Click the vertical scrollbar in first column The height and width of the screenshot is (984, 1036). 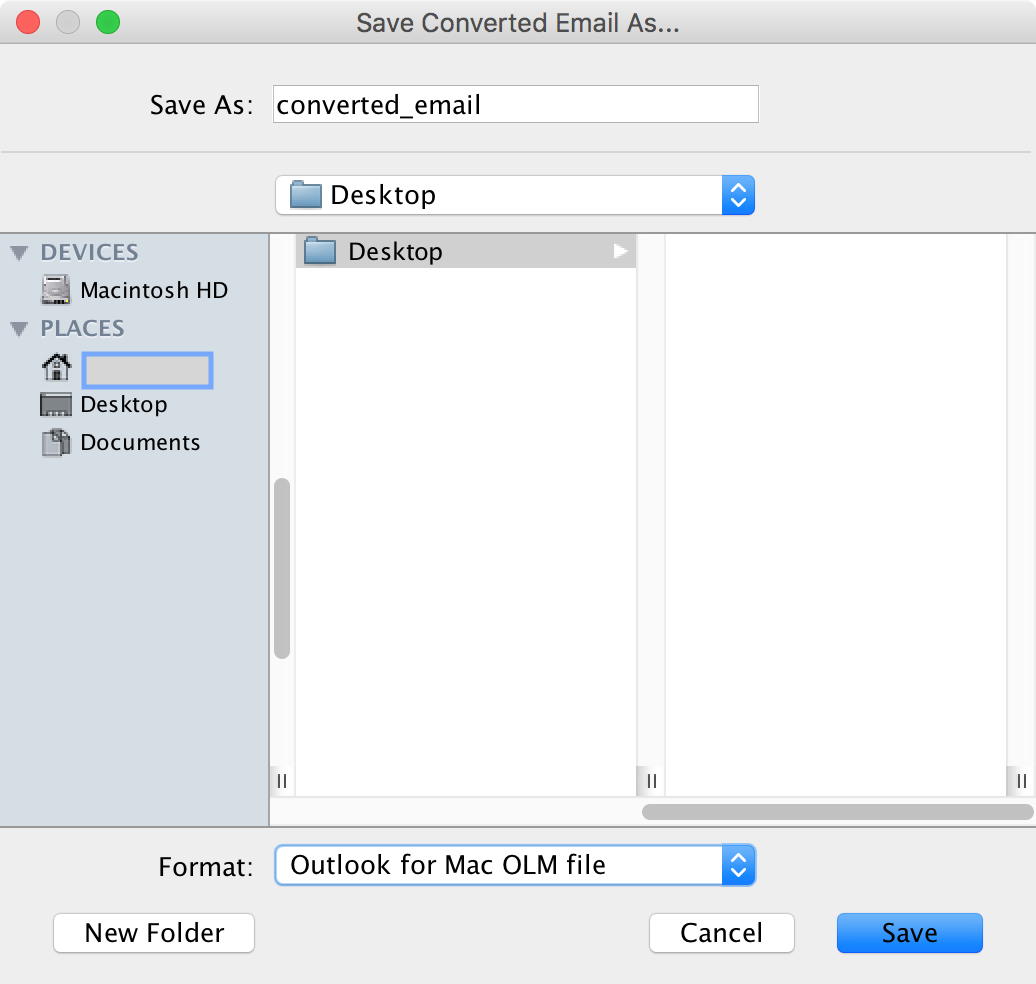[x=282, y=568]
